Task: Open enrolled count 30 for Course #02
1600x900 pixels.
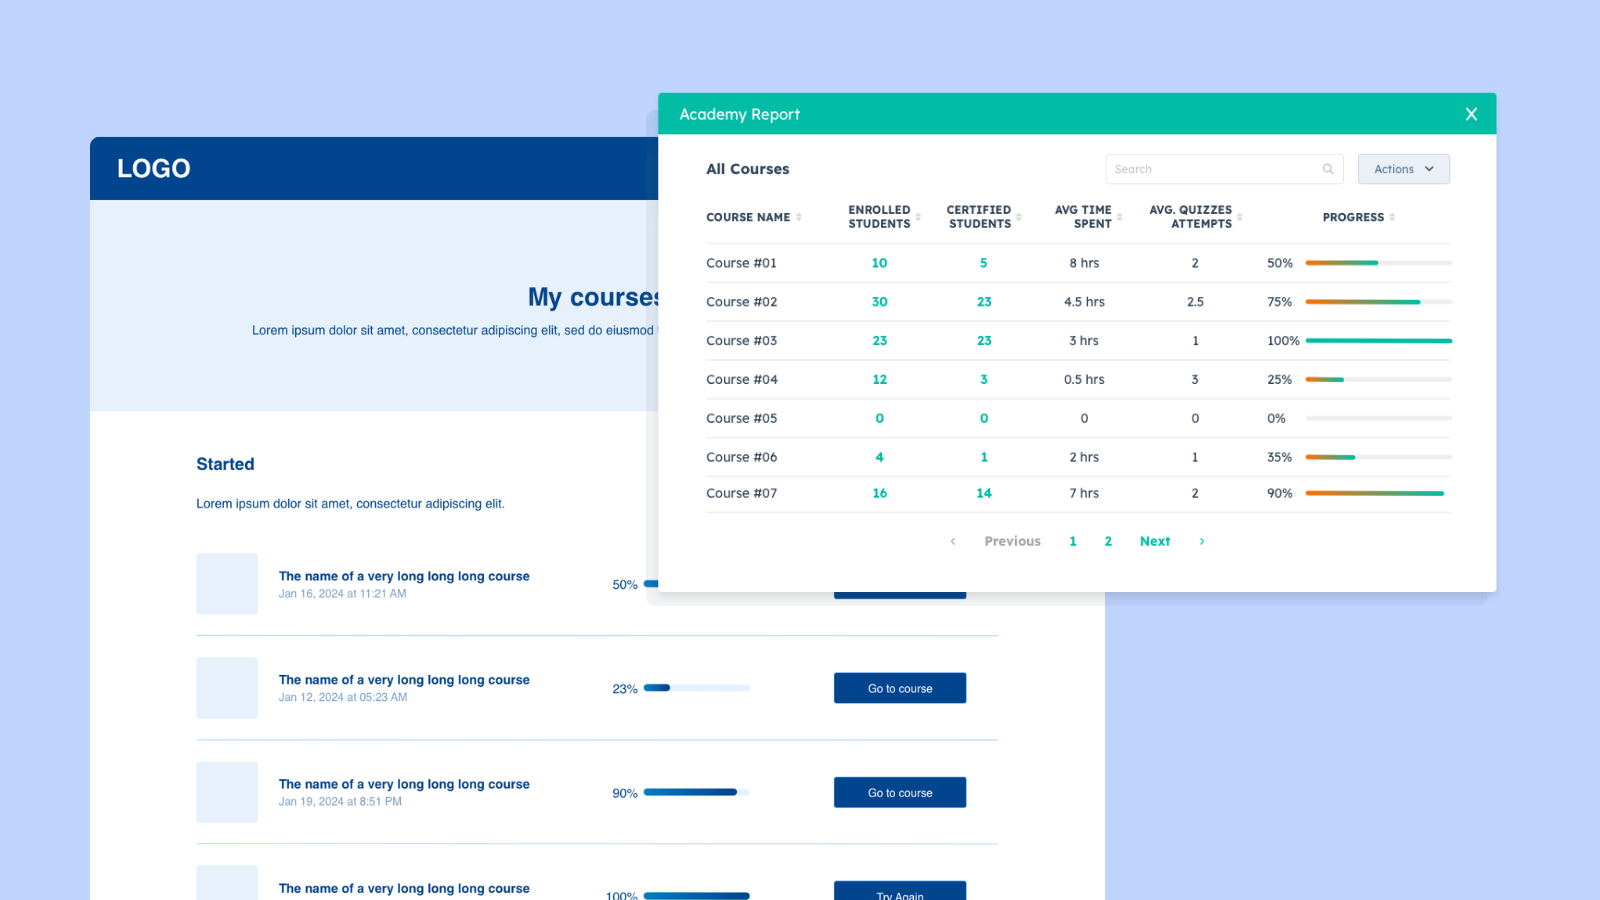Action: point(879,302)
